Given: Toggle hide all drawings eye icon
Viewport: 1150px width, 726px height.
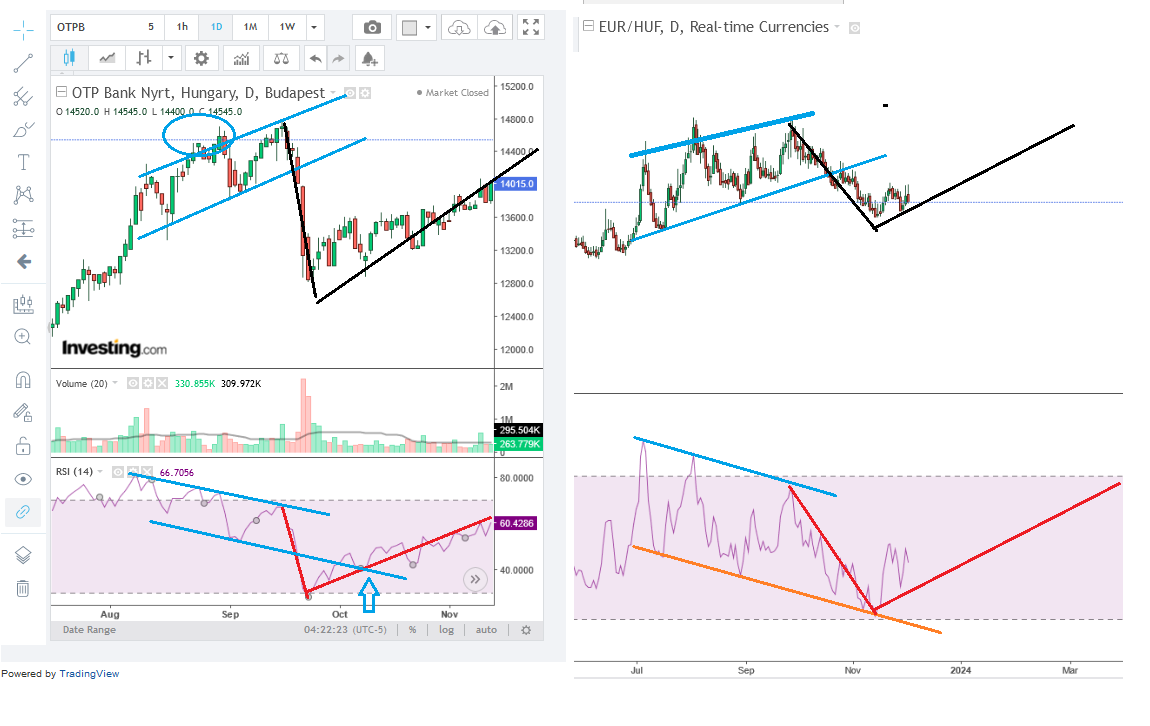Looking at the screenshot, I should pos(22,479).
